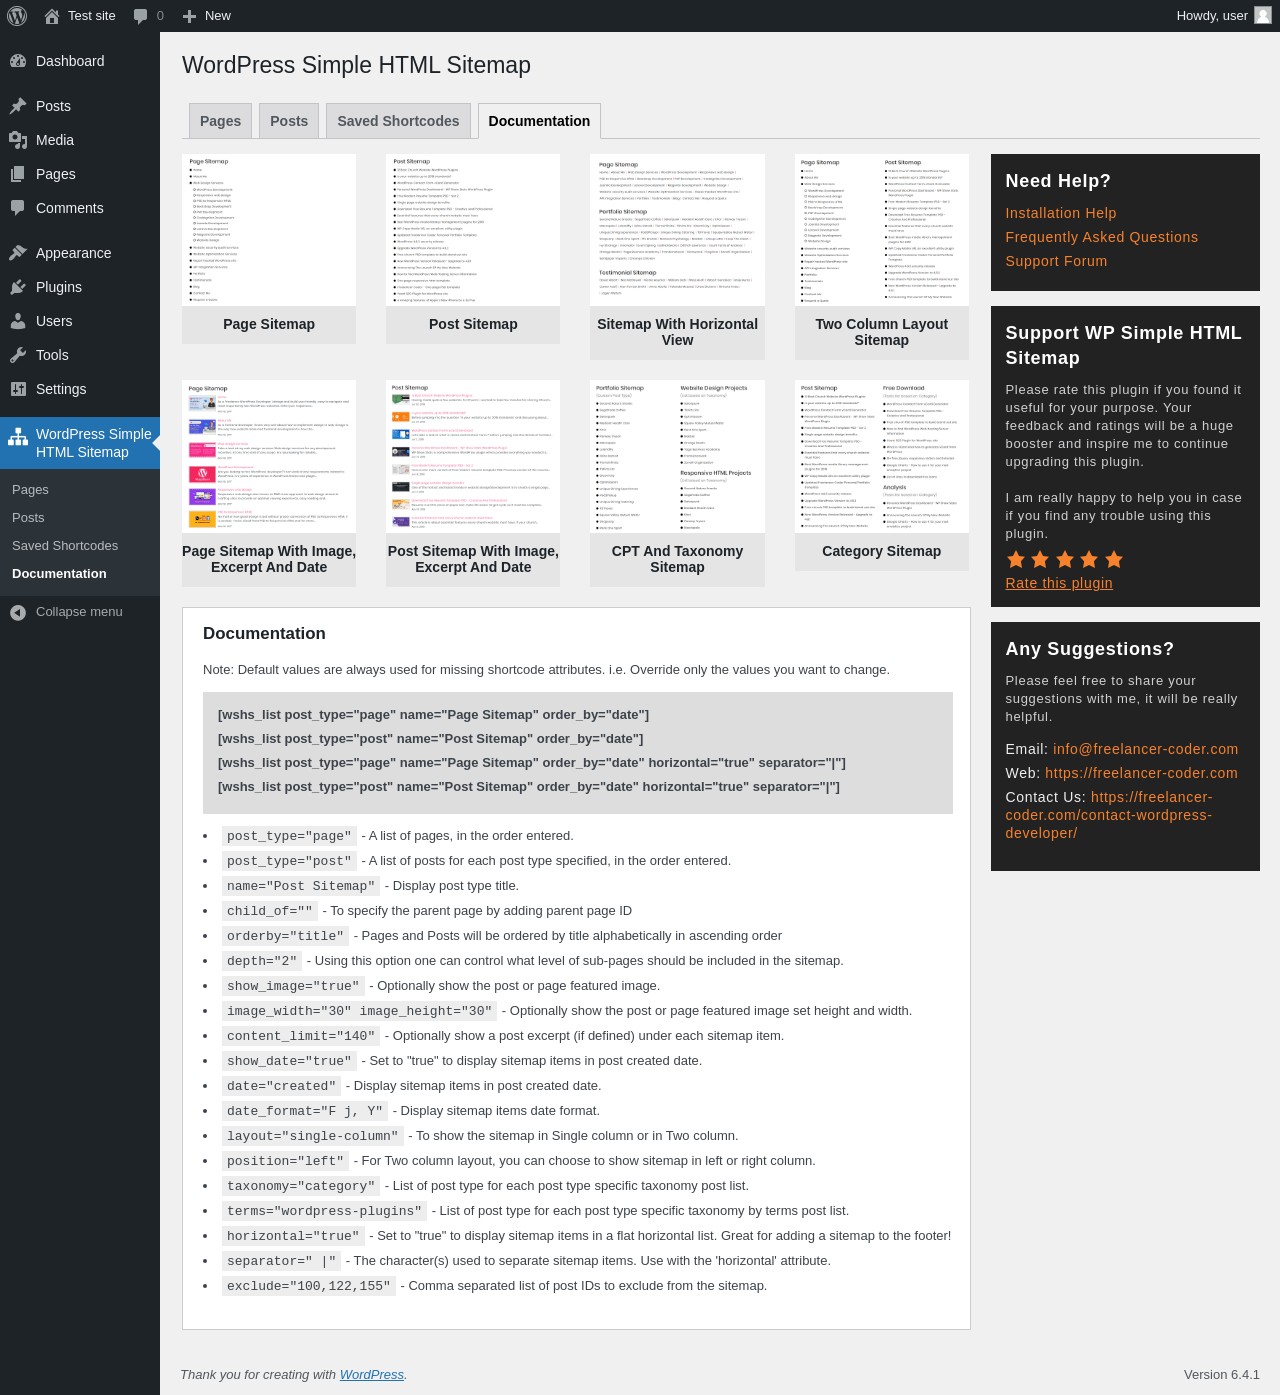1280x1395 pixels.
Task: Click the Comments bubble icon in sidebar
Action: (18, 208)
